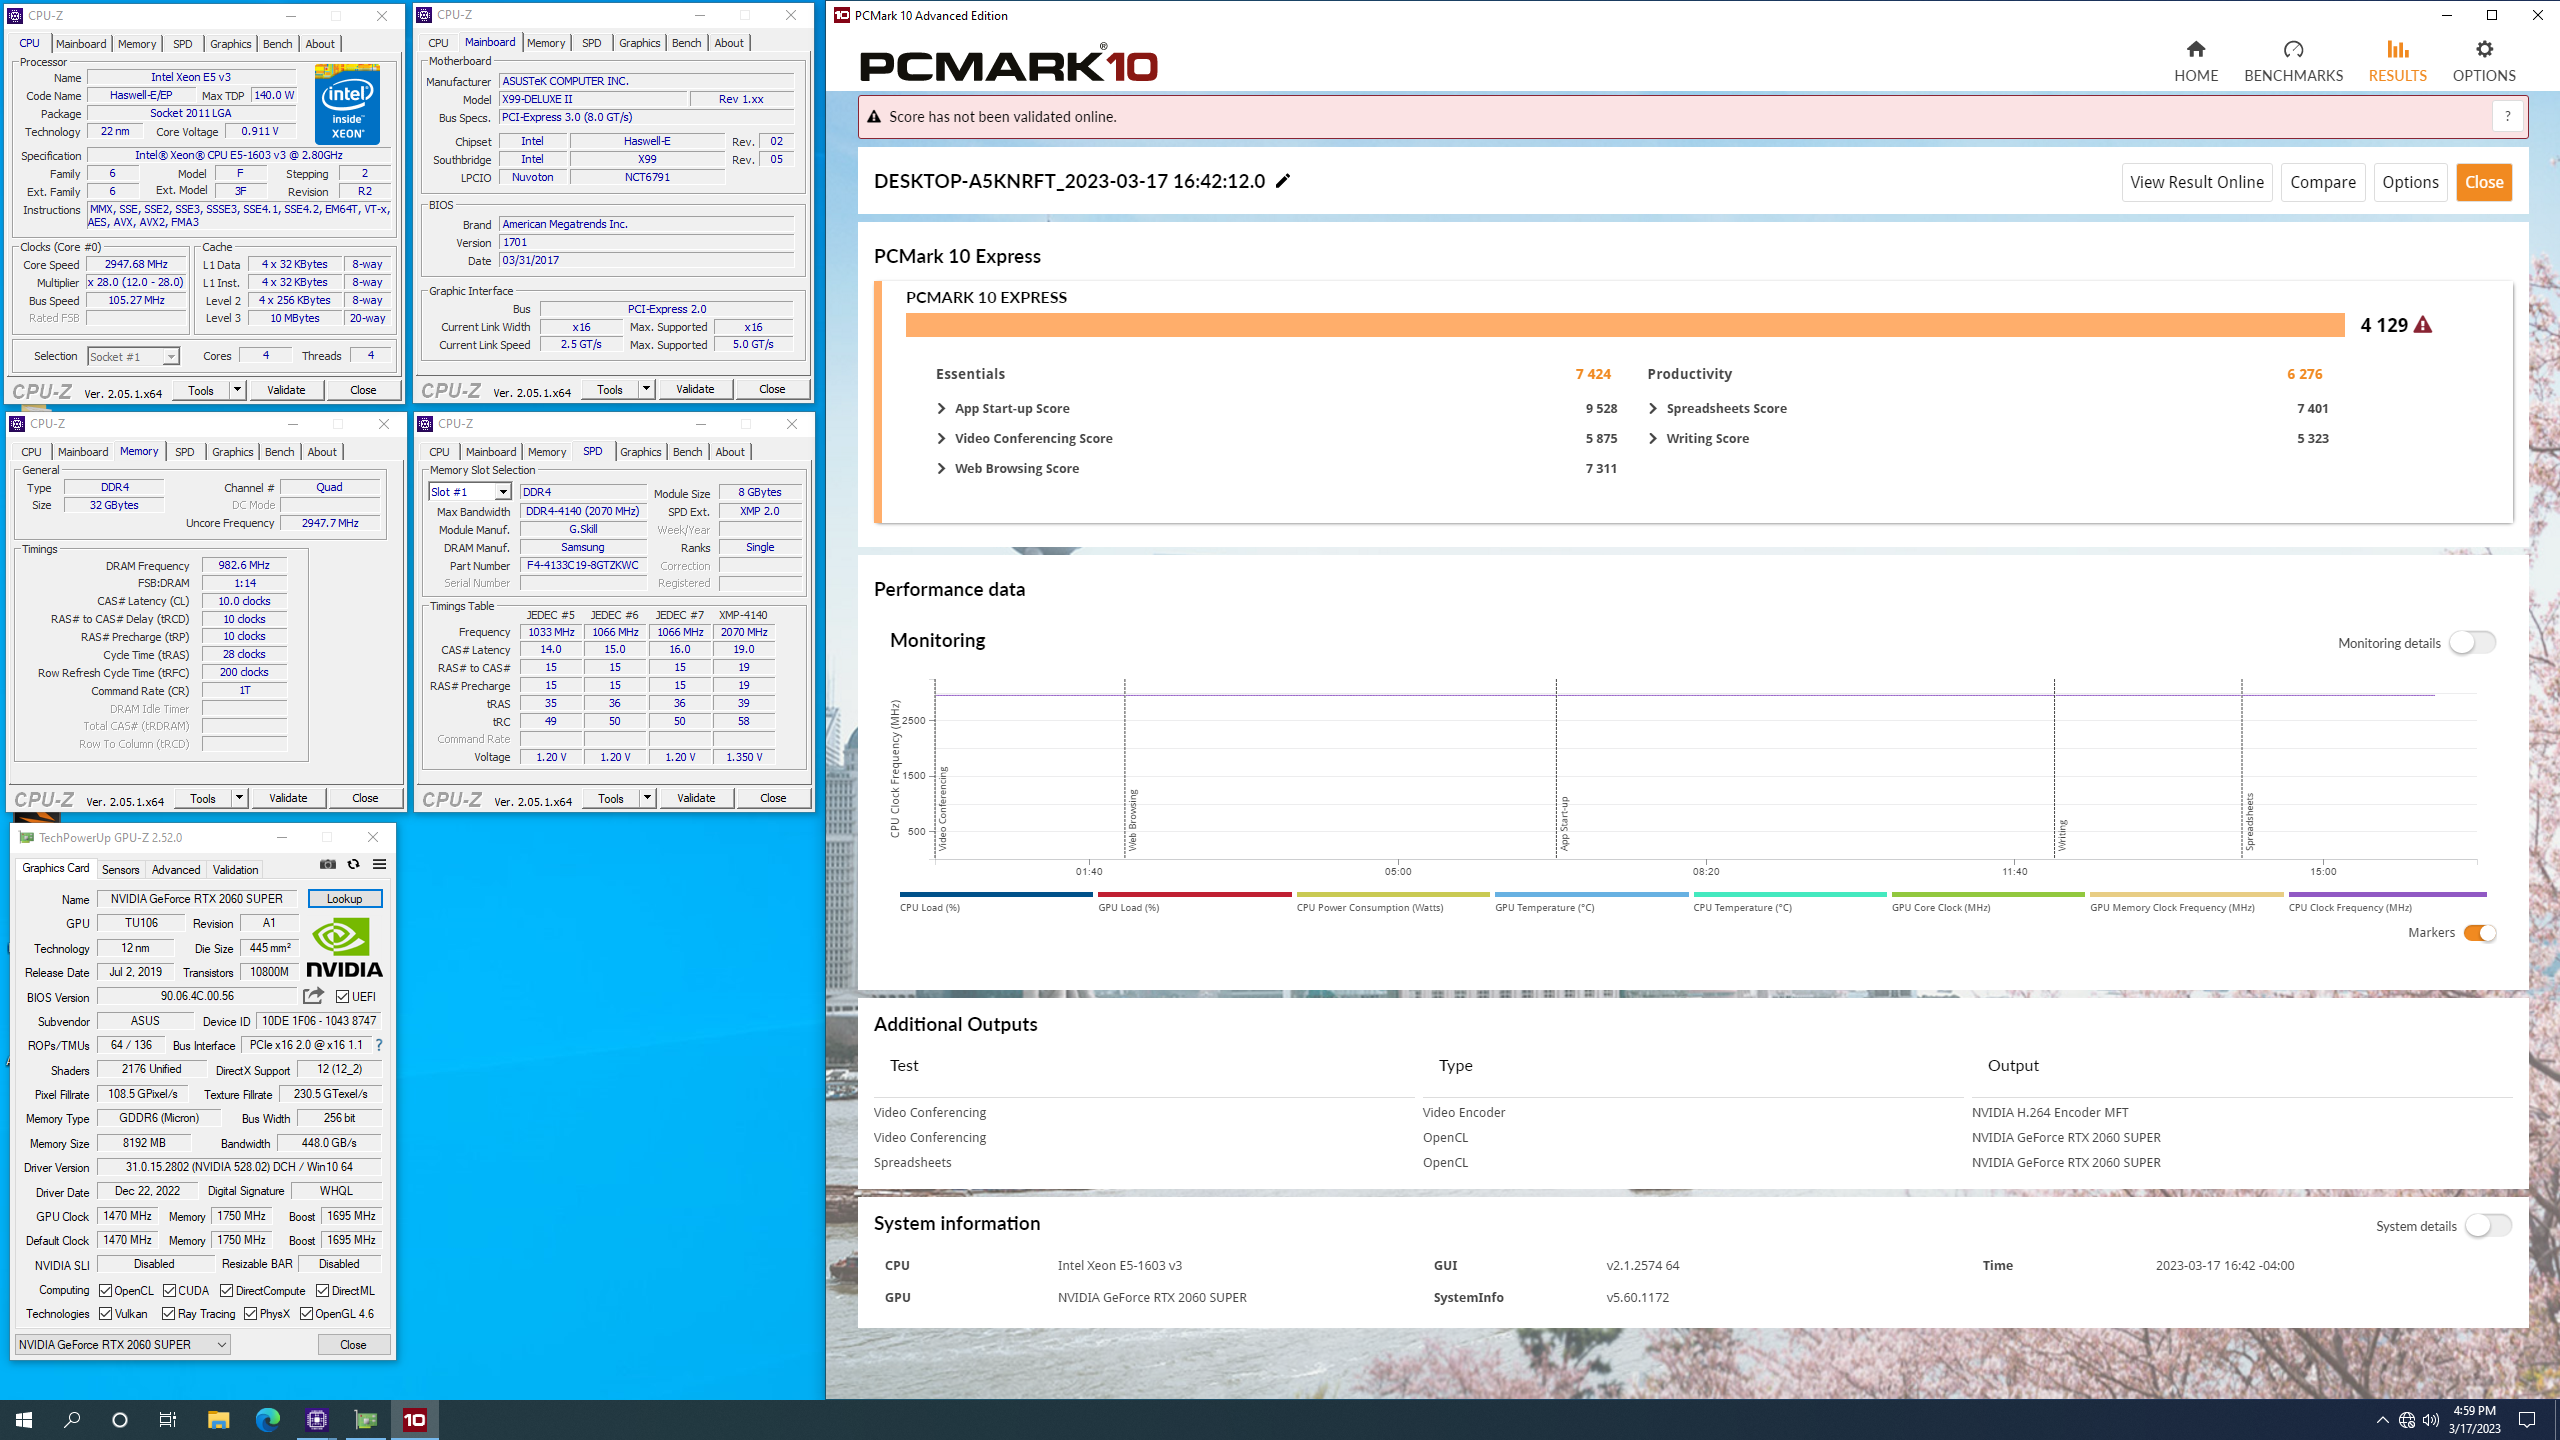2560x1440 pixels.
Task: Click the NVIDIA logo in GPU-Z
Action: pyautogui.click(x=344, y=948)
